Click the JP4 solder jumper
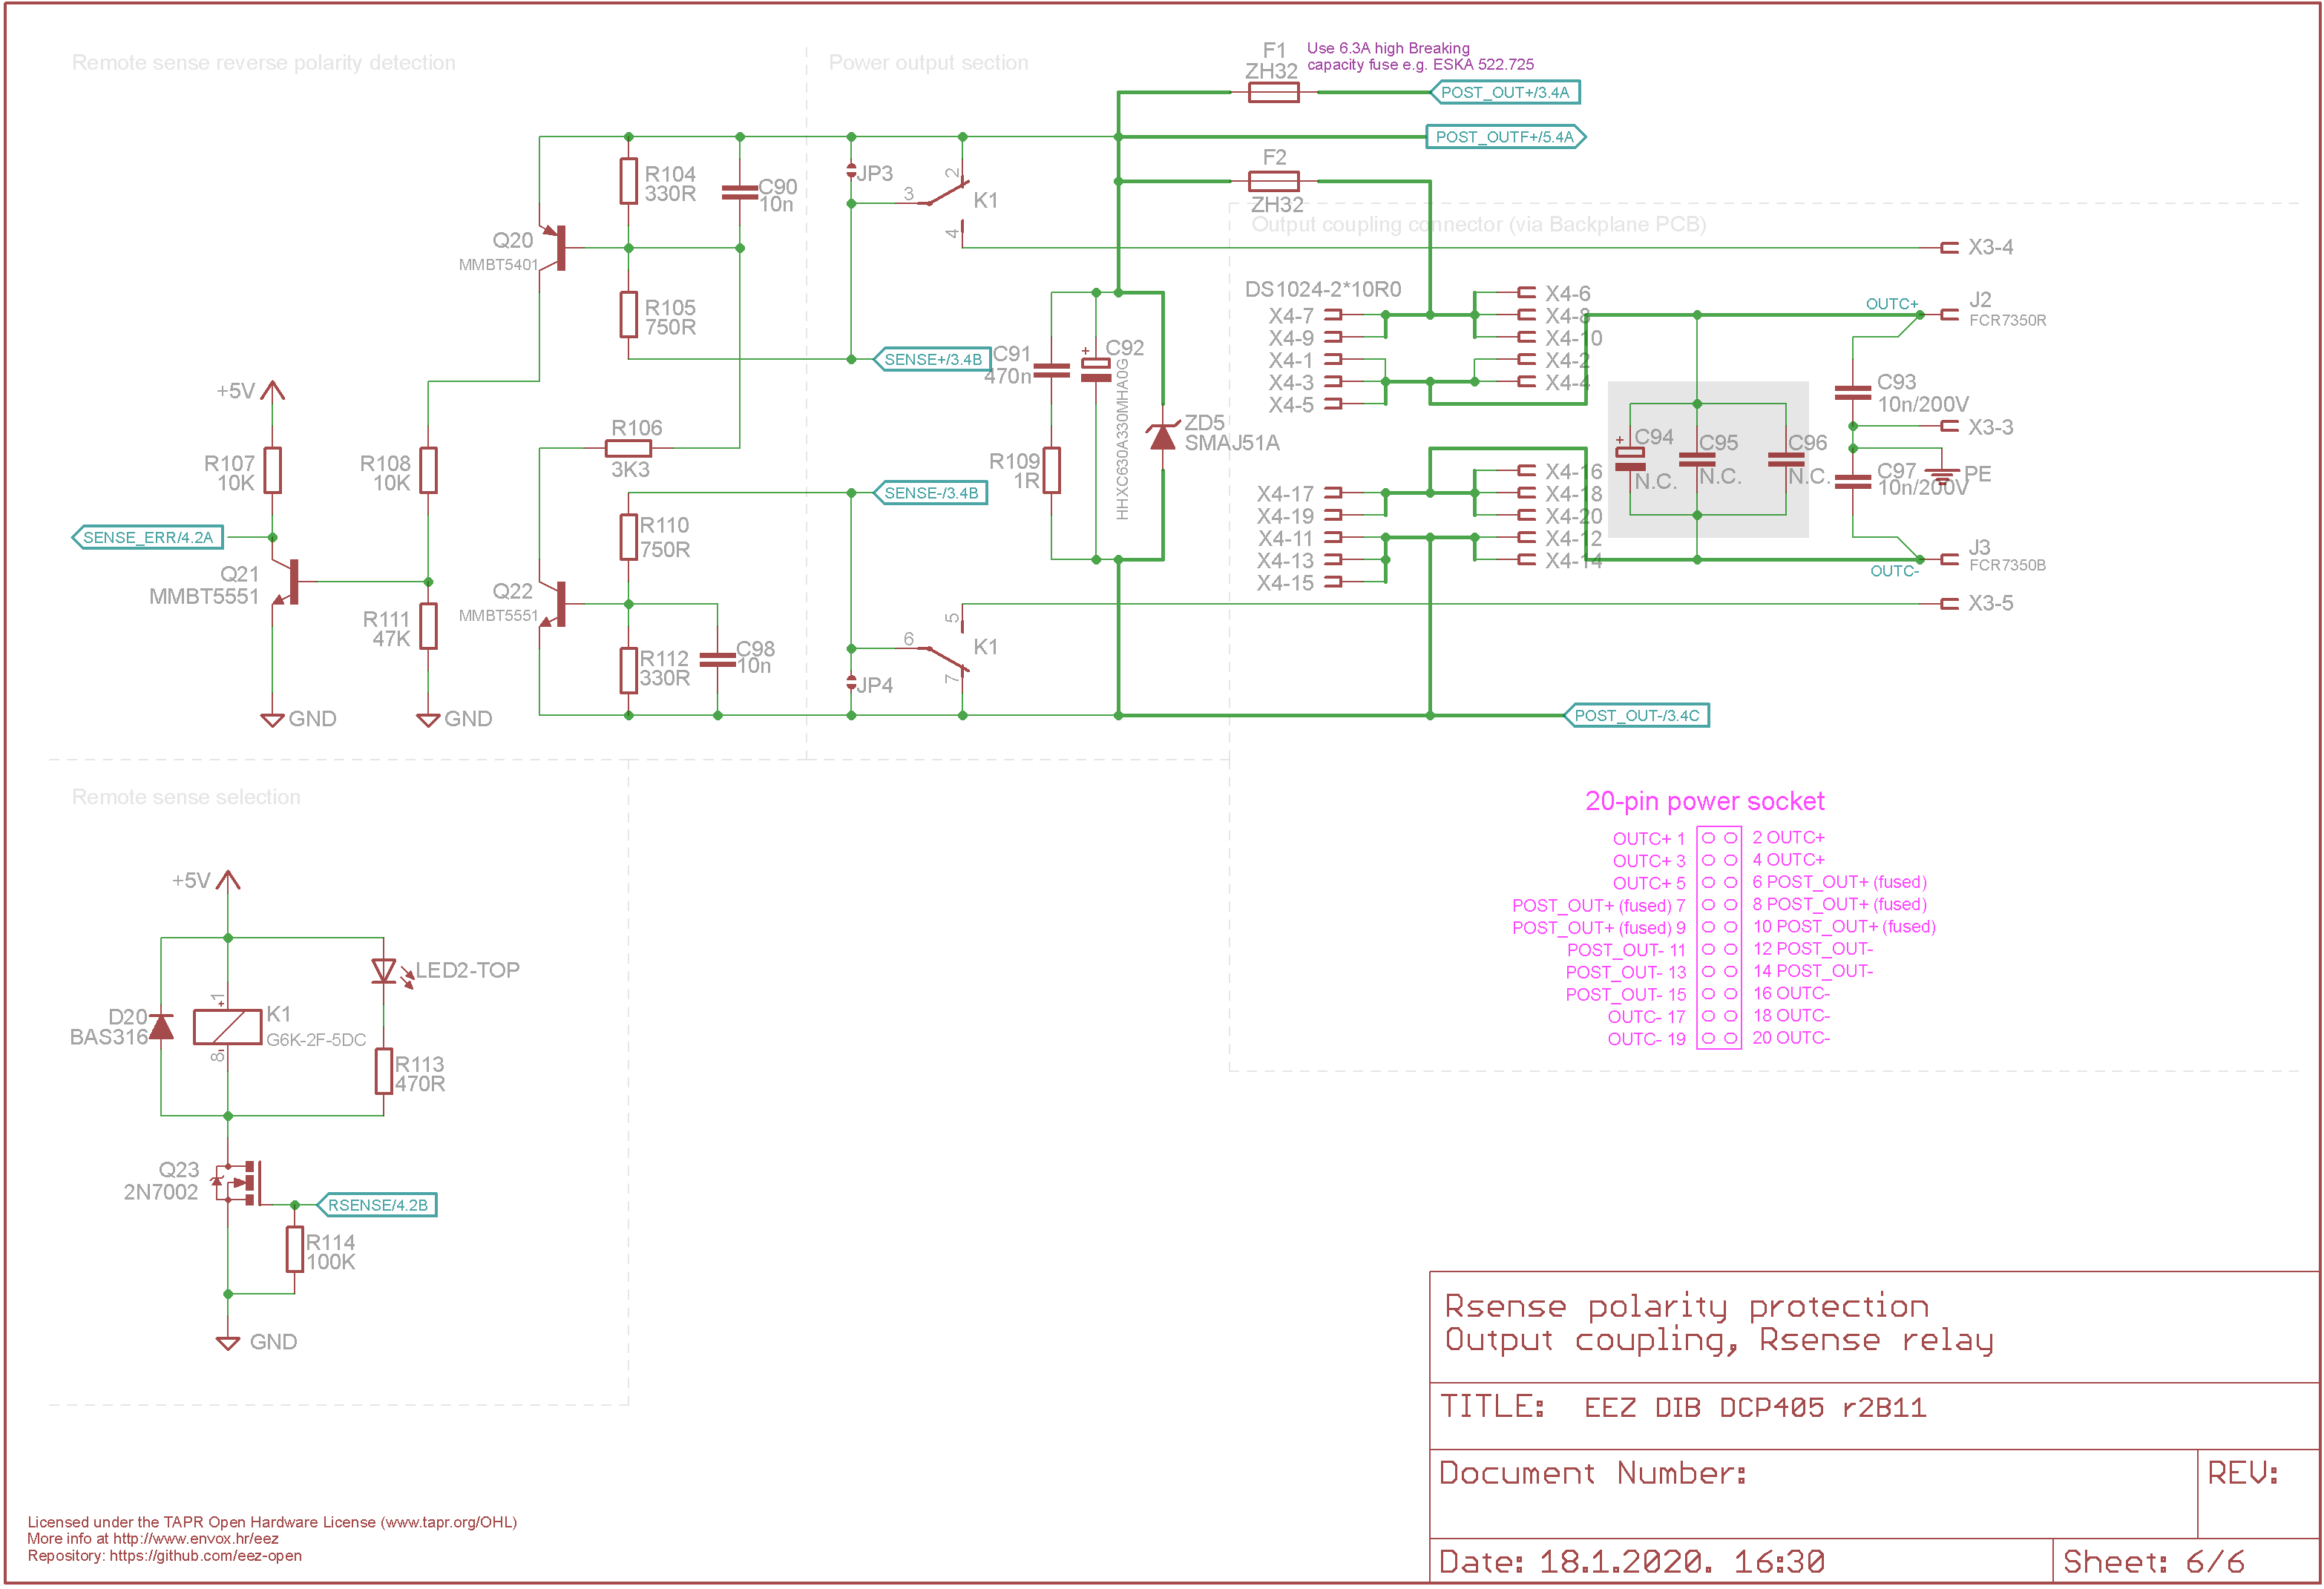 pos(851,683)
